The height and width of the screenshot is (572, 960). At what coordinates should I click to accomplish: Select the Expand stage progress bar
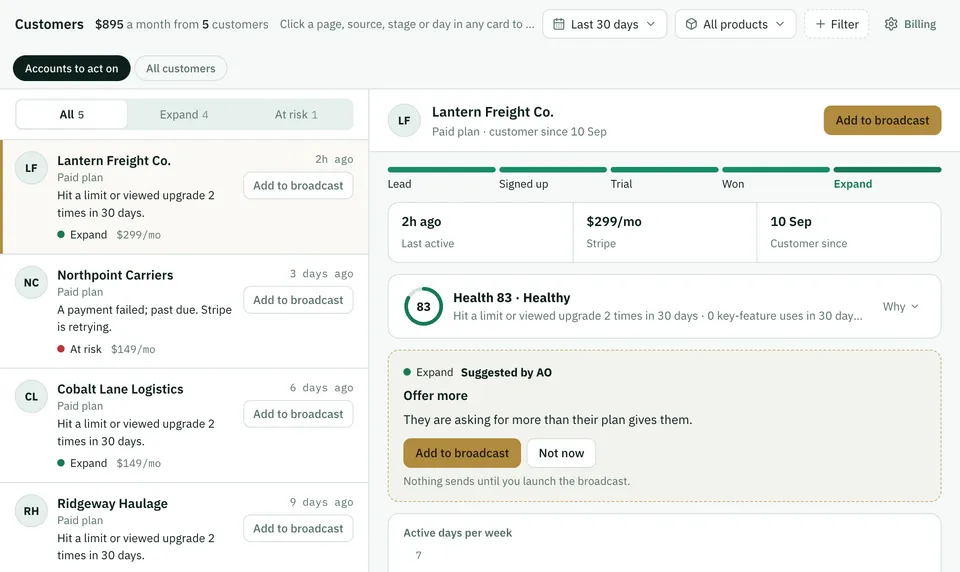pos(887,170)
